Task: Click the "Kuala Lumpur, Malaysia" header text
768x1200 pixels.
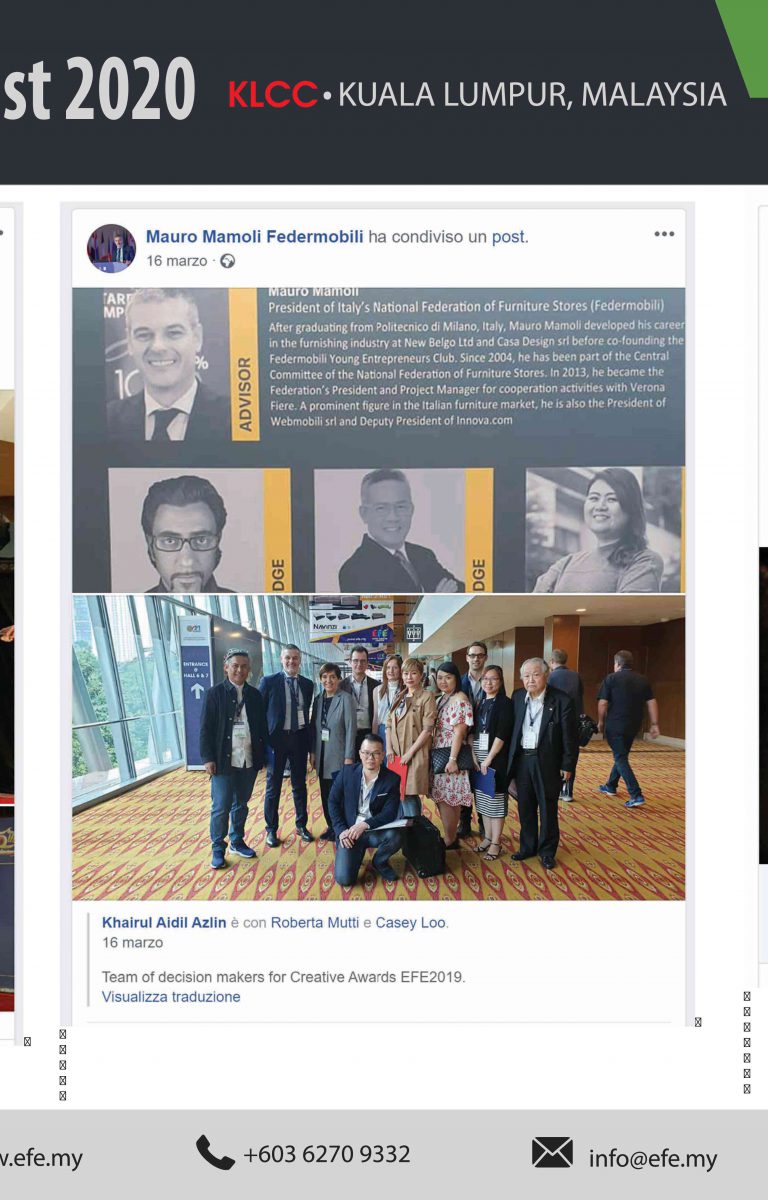Action: (532, 95)
